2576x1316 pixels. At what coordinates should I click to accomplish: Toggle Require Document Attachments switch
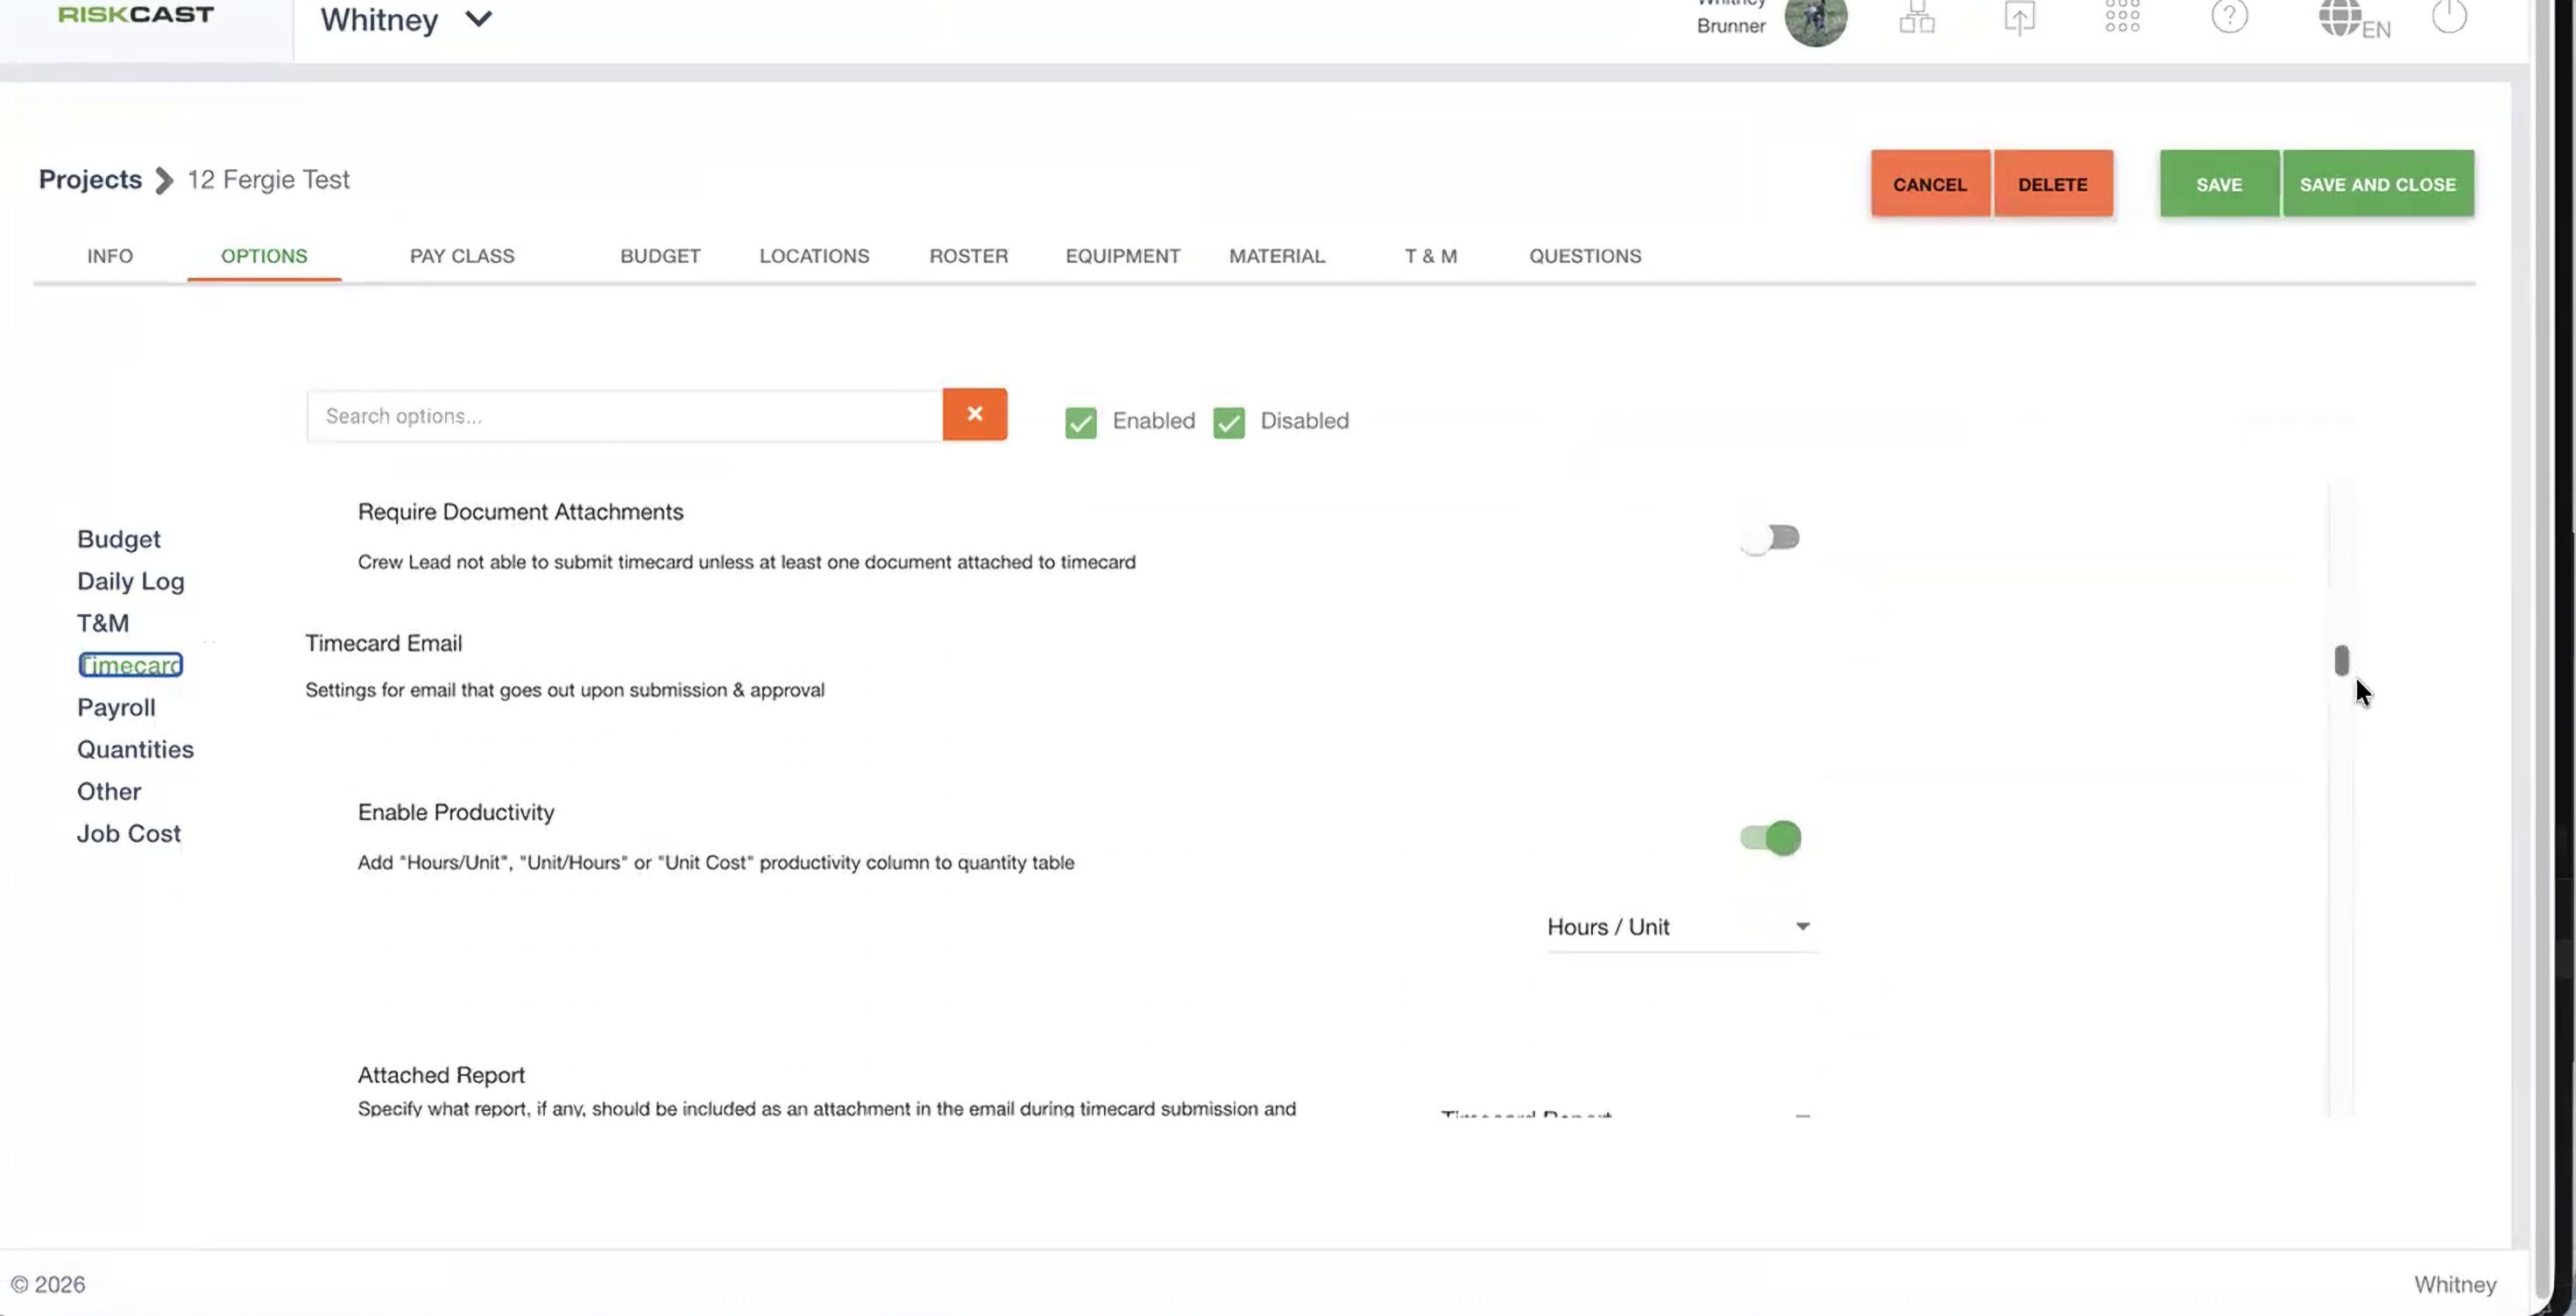pyautogui.click(x=1770, y=538)
